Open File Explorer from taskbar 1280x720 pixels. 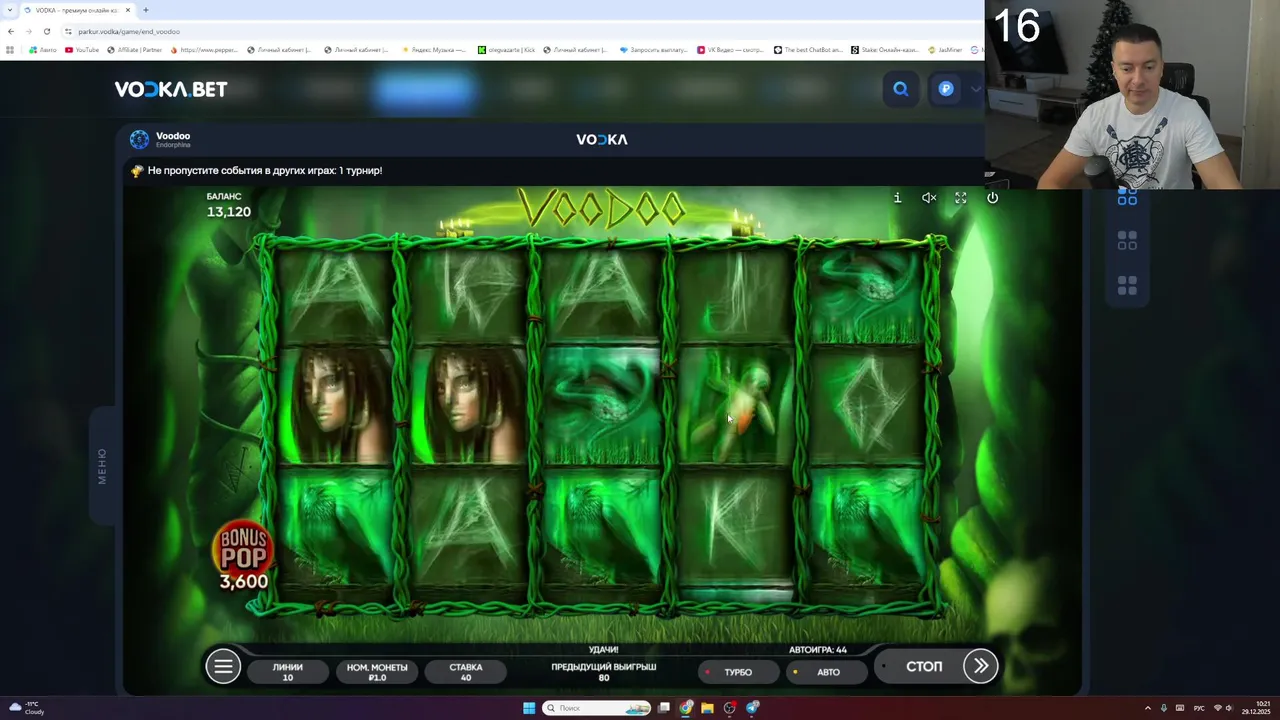tap(708, 708)
